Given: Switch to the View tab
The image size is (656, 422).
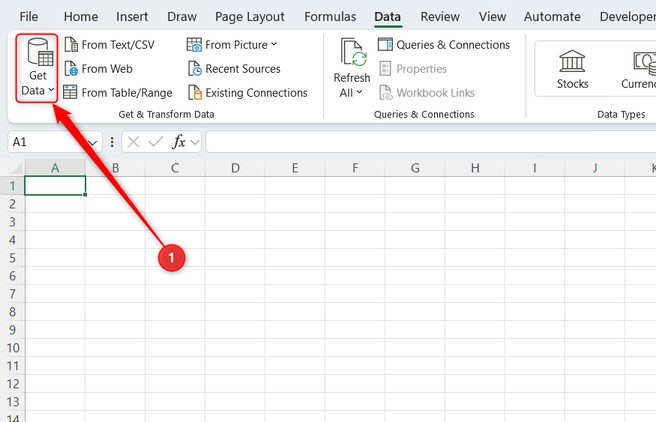Looking at the screenshot, I should 492,17.
